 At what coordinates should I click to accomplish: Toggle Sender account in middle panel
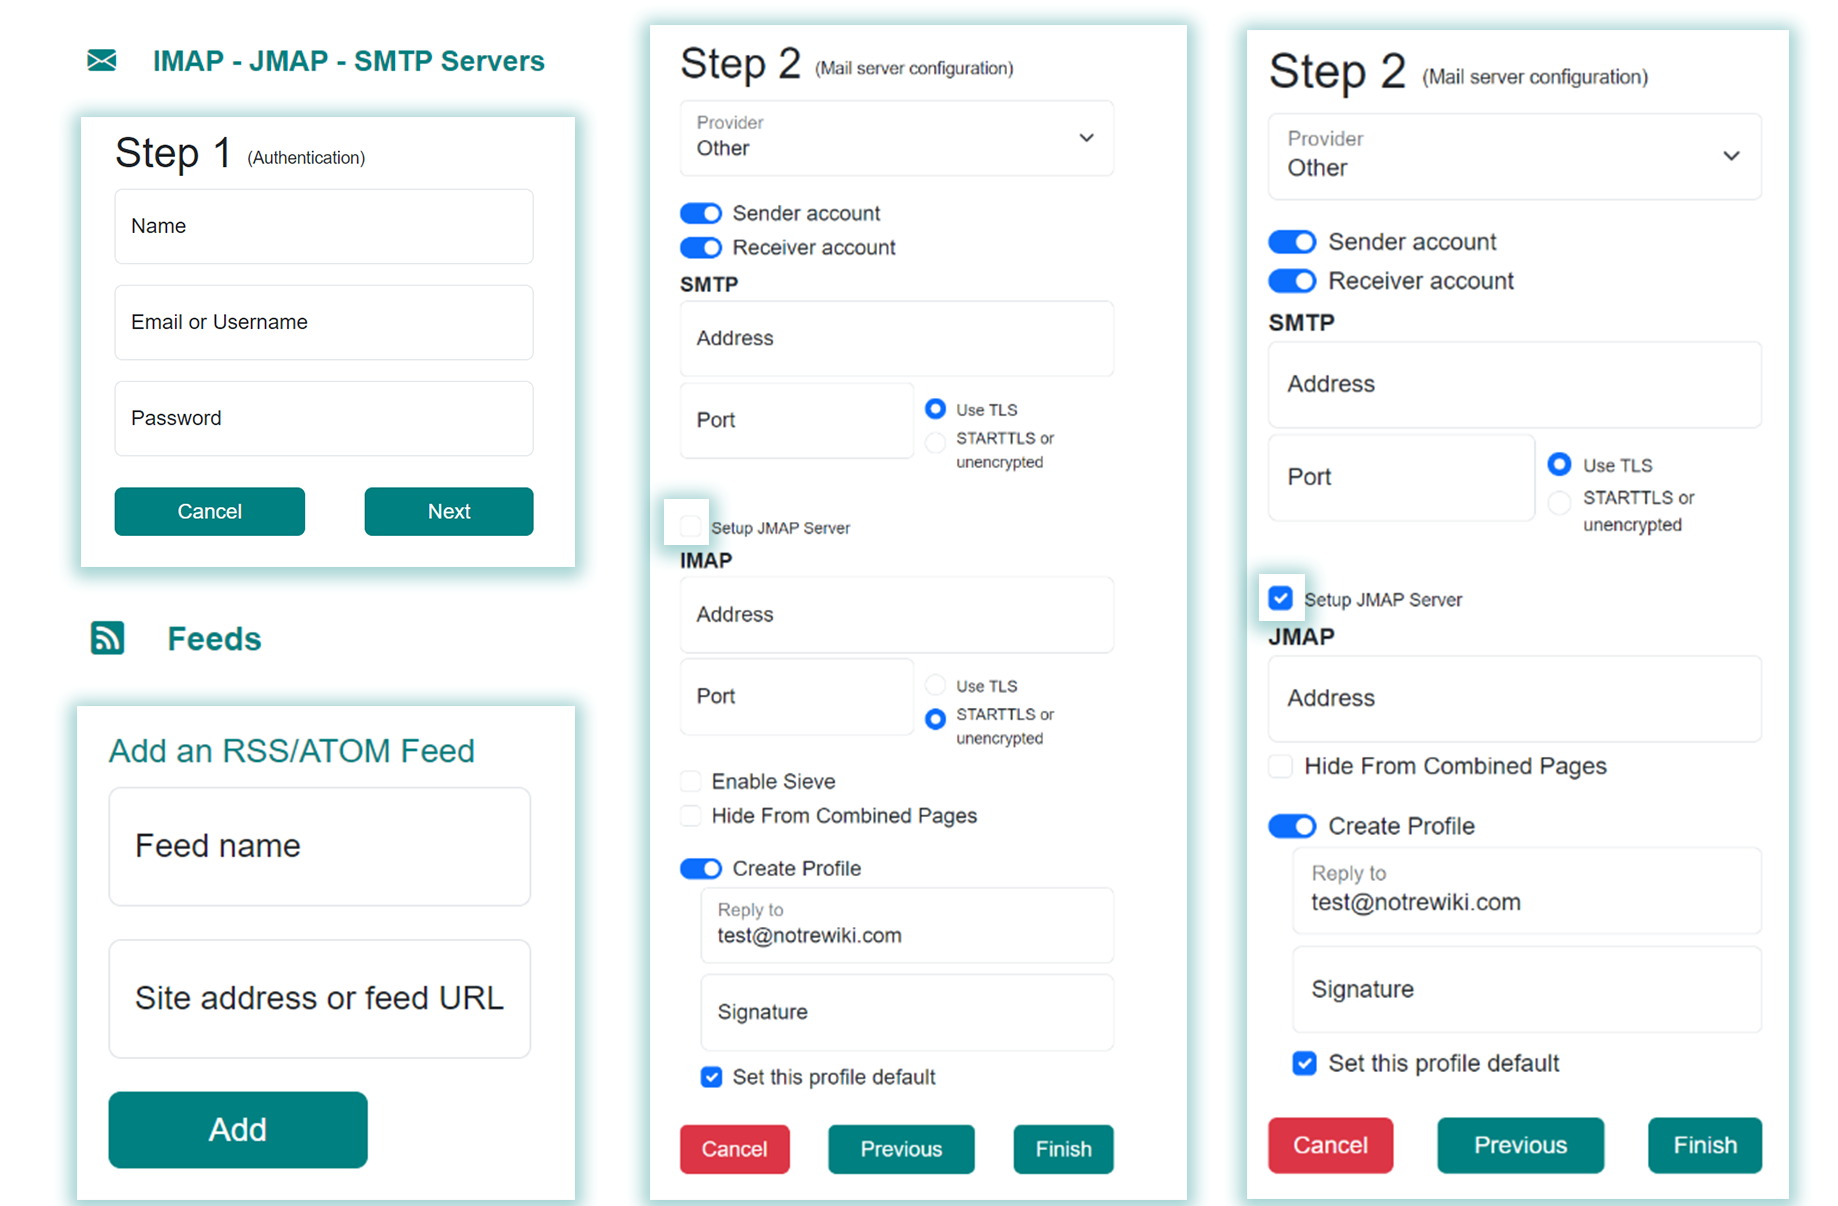[701, 214]
